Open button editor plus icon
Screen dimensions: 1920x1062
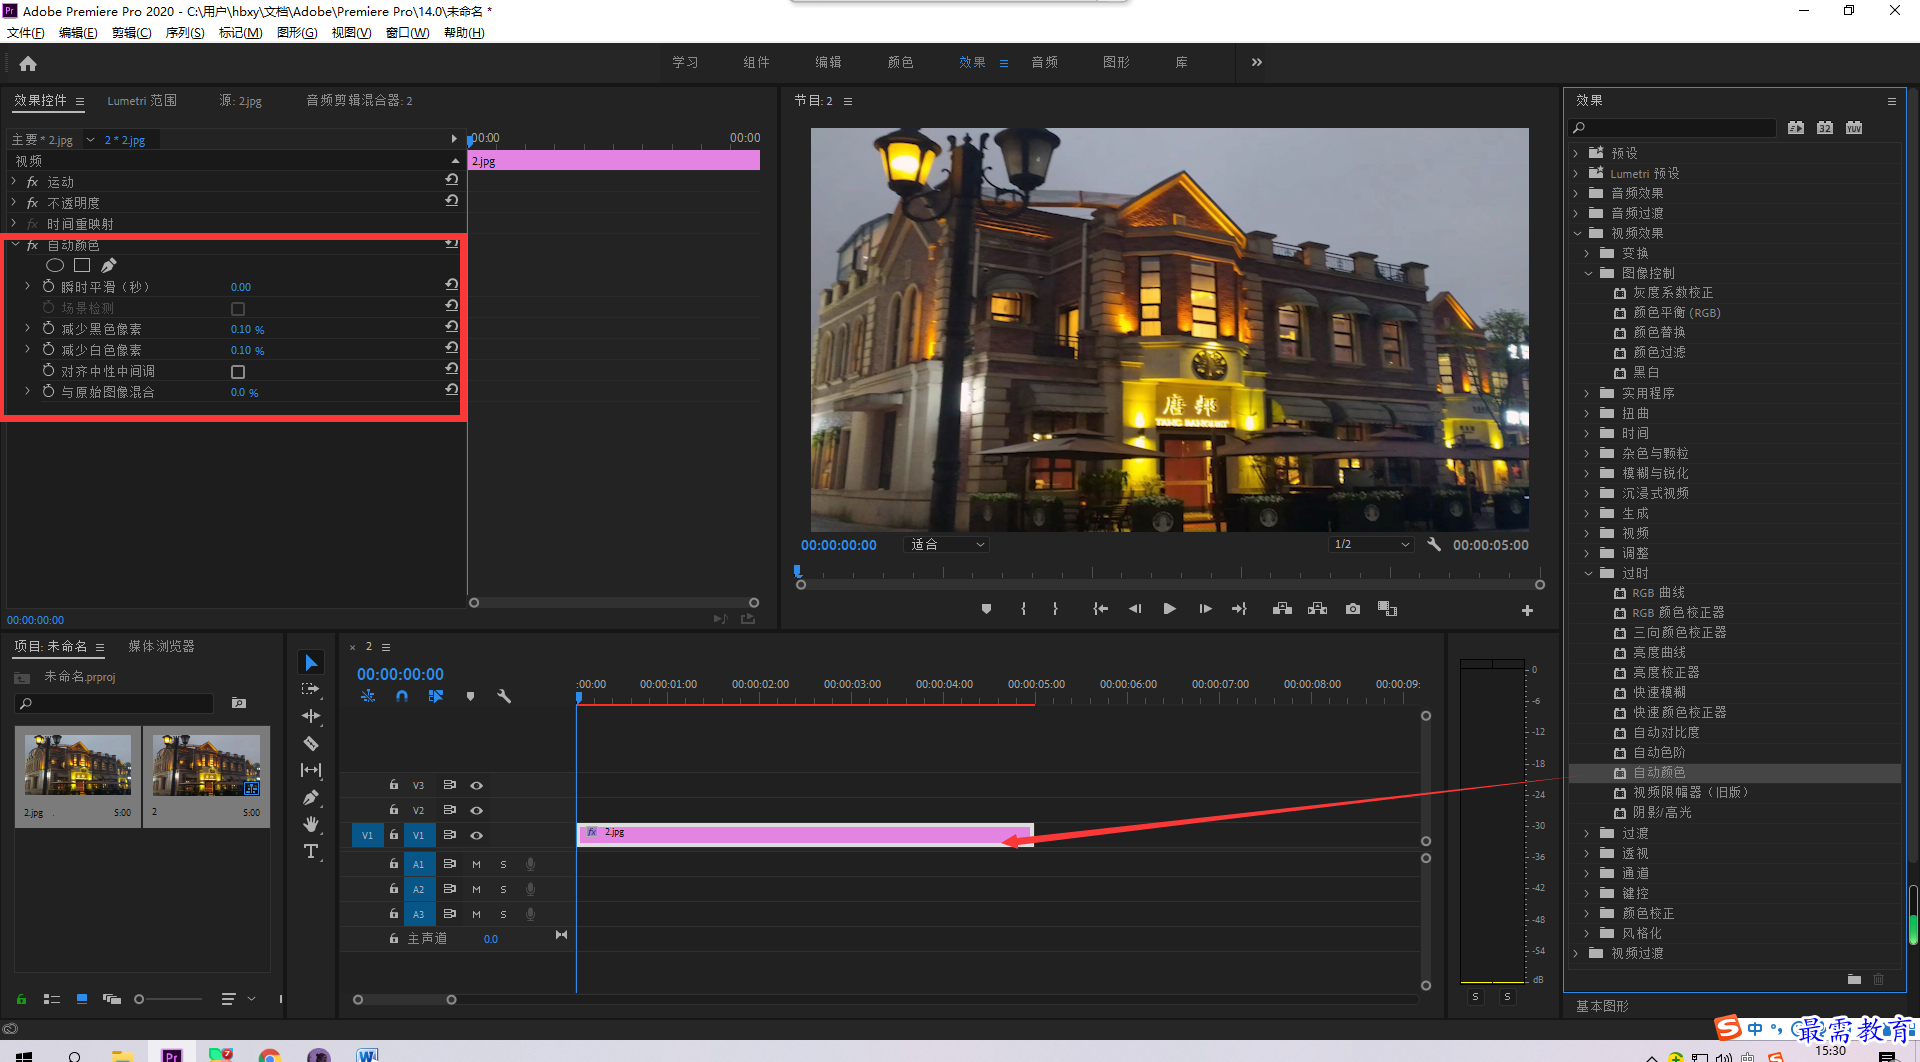[x=1527, y=610]
